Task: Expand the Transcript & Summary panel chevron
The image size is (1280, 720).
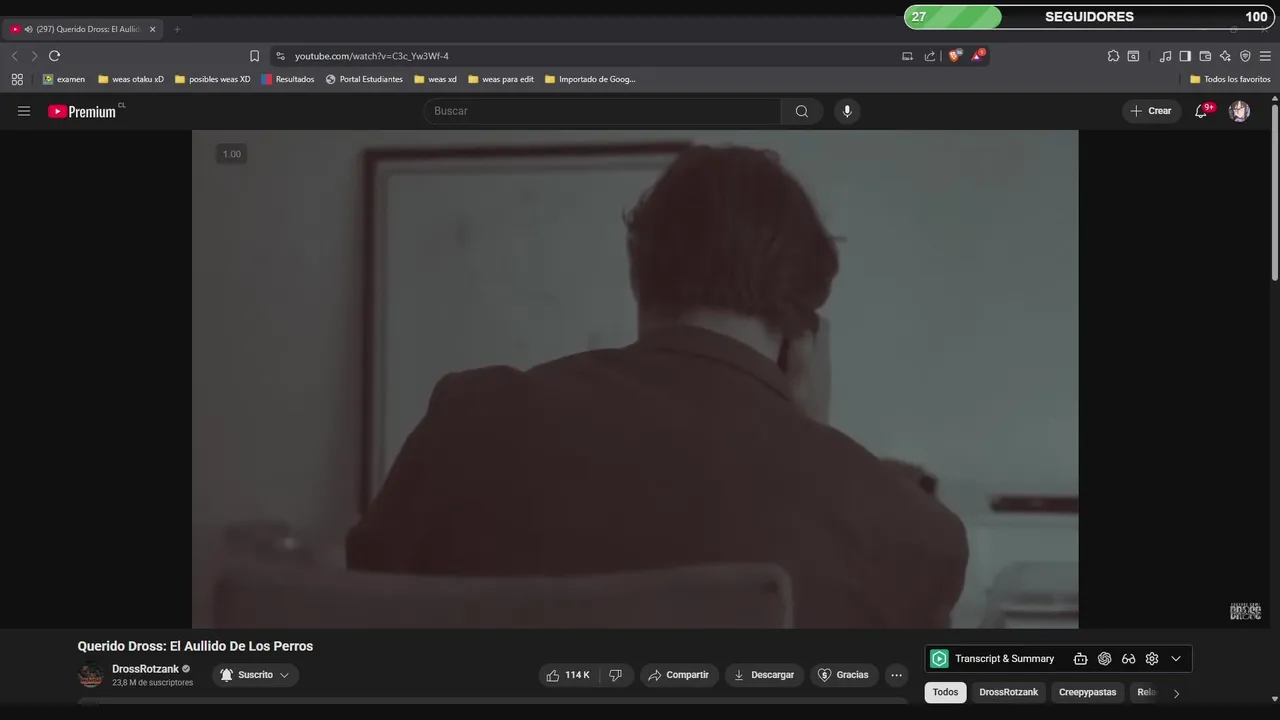Action: point(1176,659)
